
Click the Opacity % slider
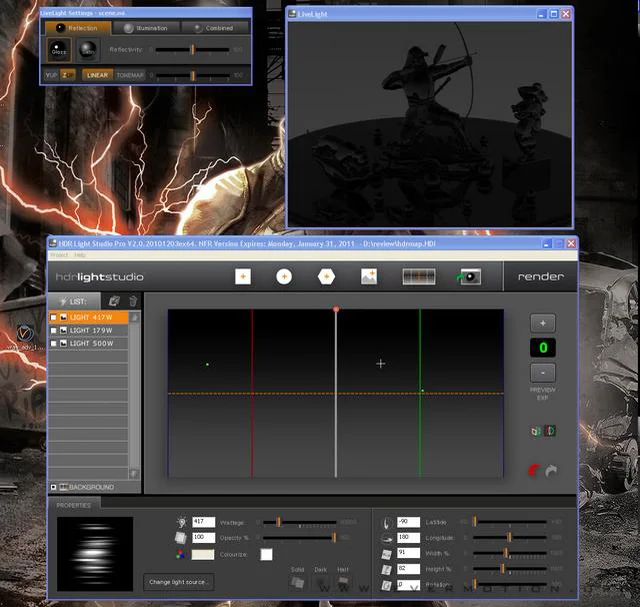coord(299,538)
